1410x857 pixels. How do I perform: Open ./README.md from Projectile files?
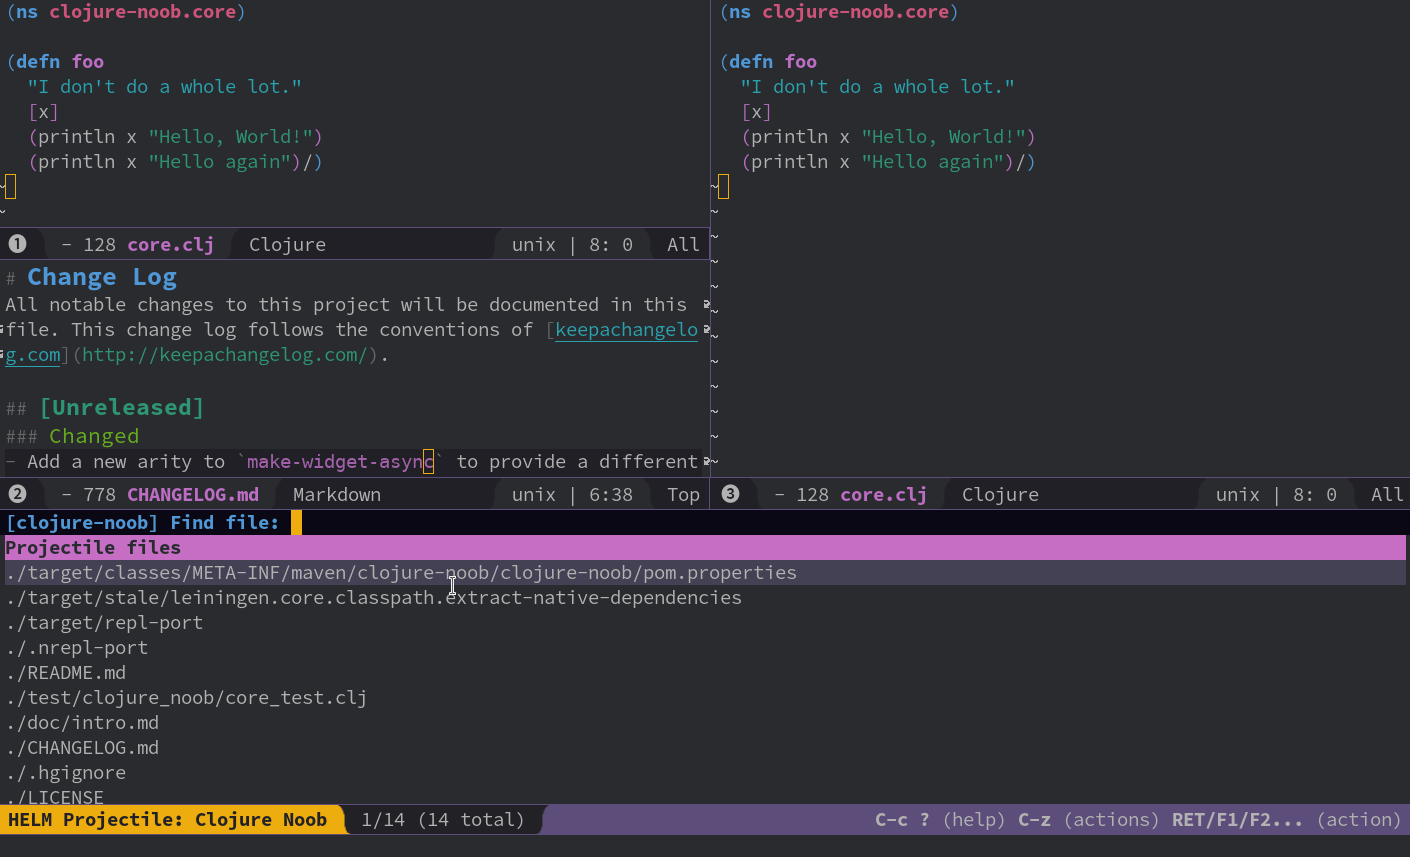pos(66,673)
